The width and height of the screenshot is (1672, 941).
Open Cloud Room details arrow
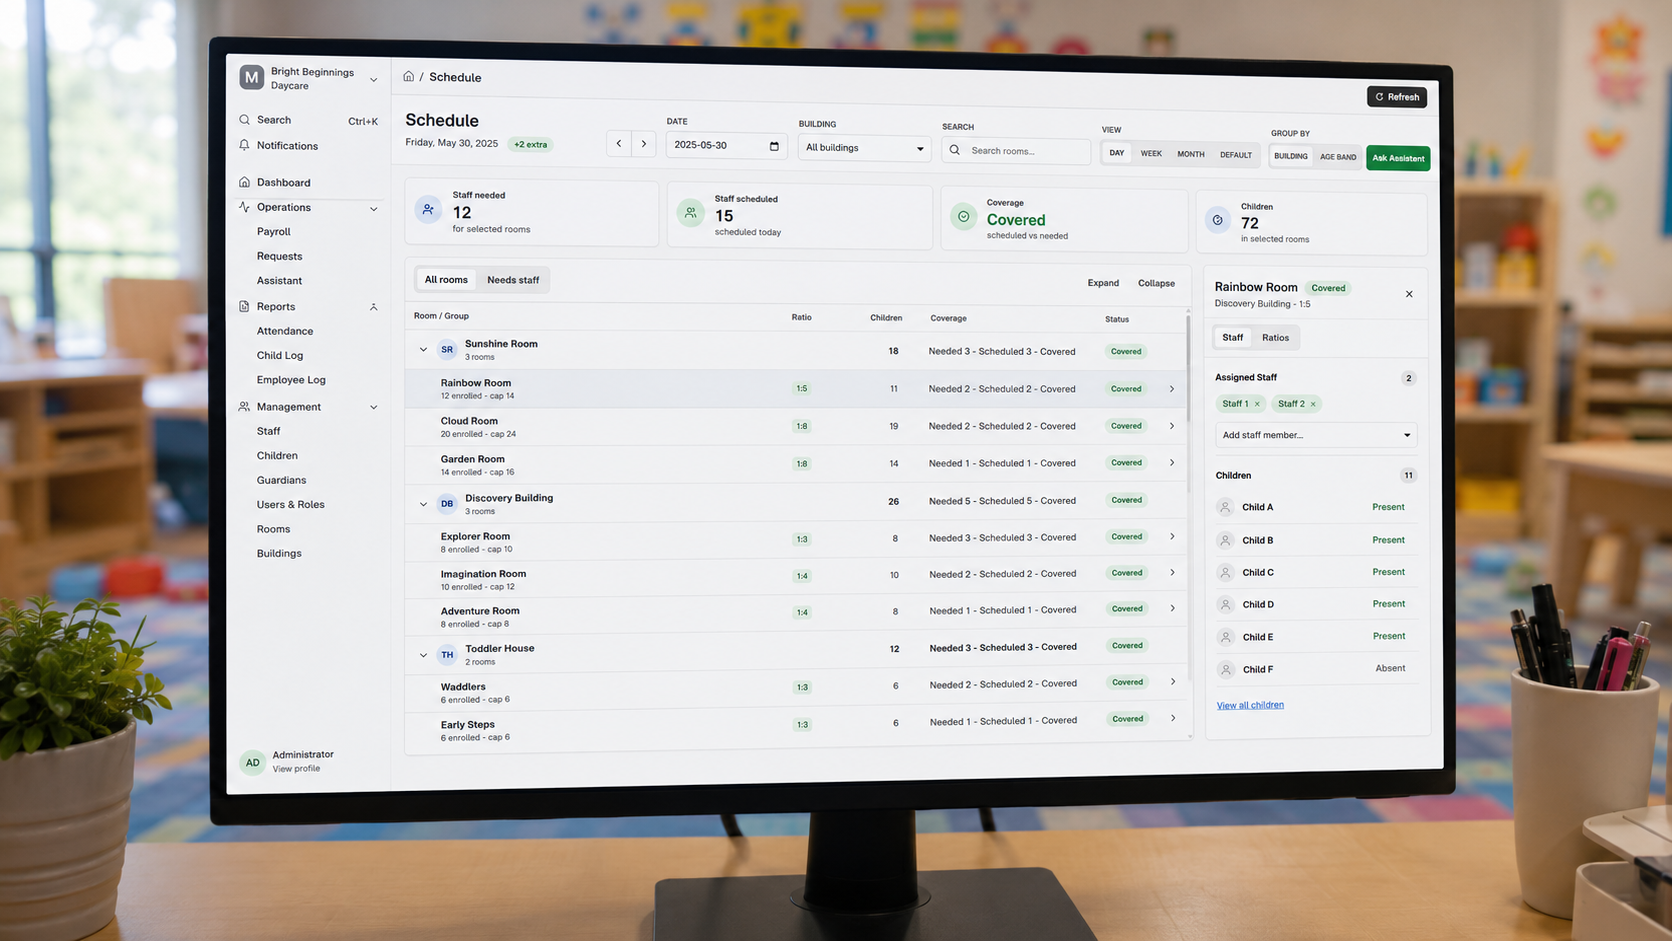(x=1172, y=426)
